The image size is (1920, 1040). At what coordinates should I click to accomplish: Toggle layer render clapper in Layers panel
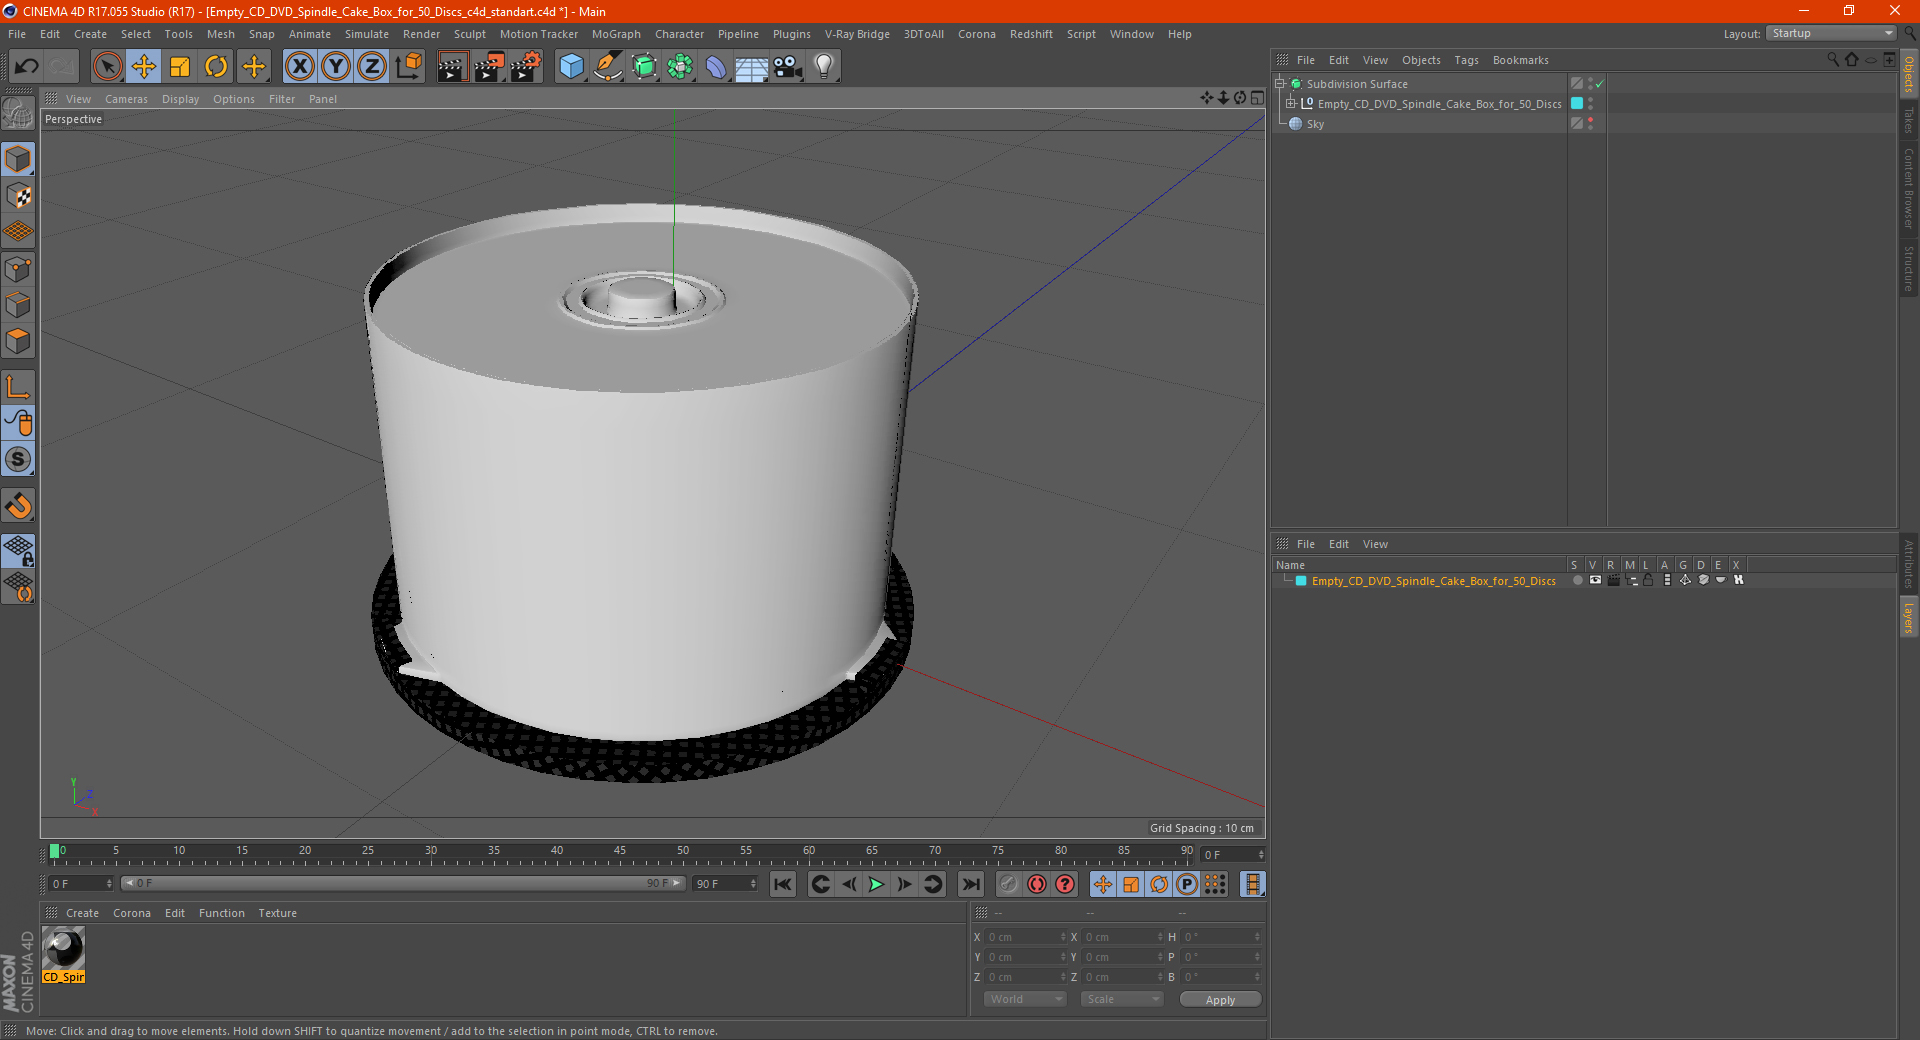coord(1613,580)
